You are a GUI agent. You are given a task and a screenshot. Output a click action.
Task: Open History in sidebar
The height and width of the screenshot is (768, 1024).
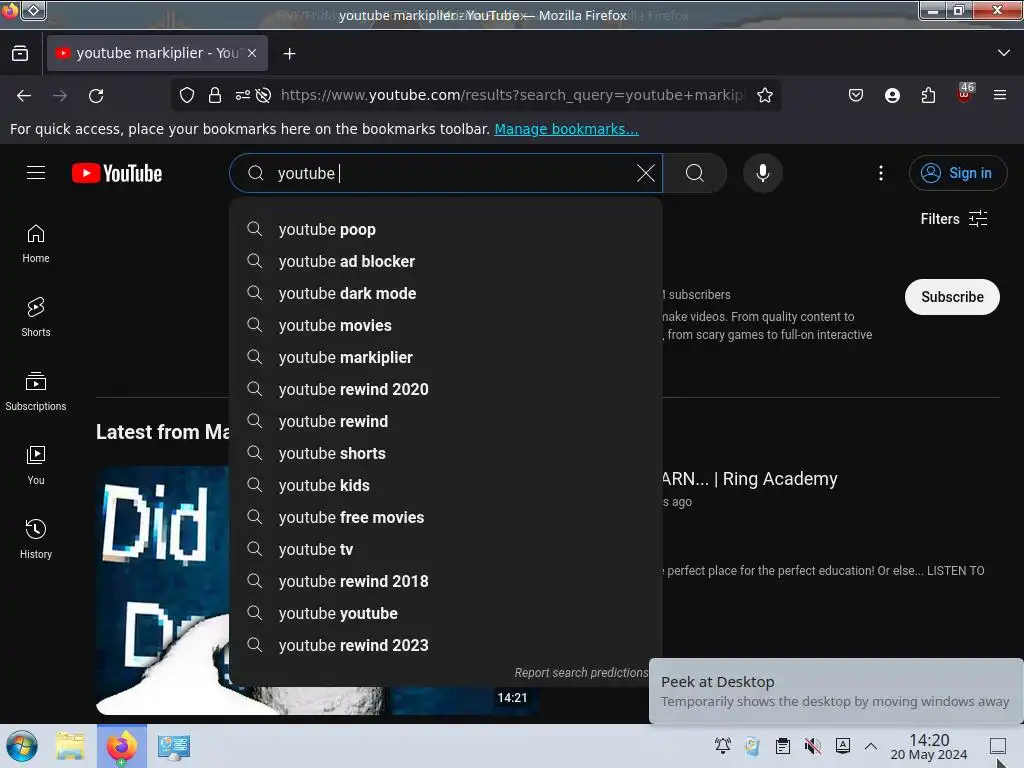[x=36, y=539]
